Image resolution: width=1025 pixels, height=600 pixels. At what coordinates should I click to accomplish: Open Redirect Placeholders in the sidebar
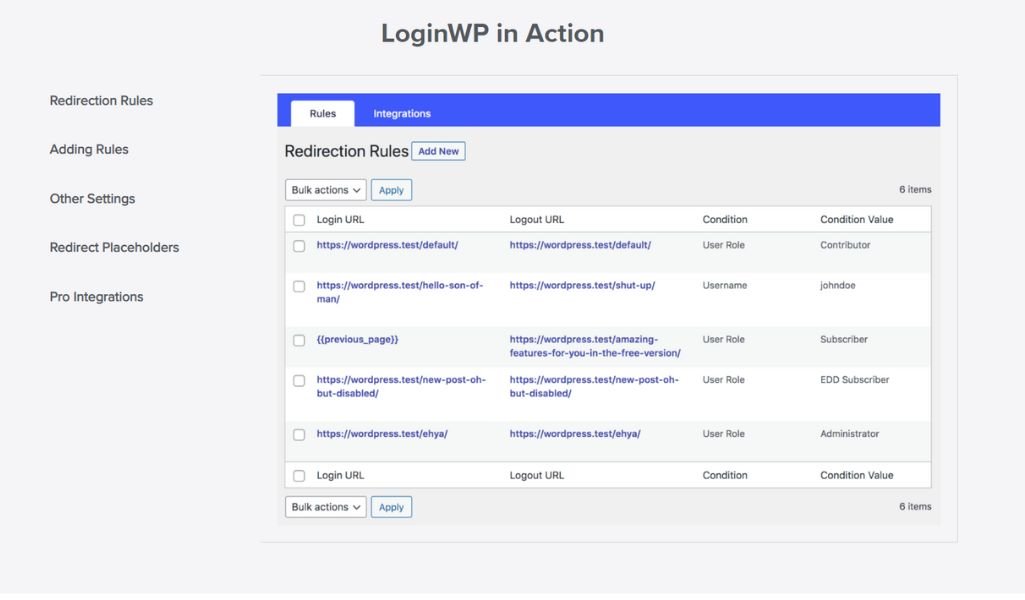[114, 248]
